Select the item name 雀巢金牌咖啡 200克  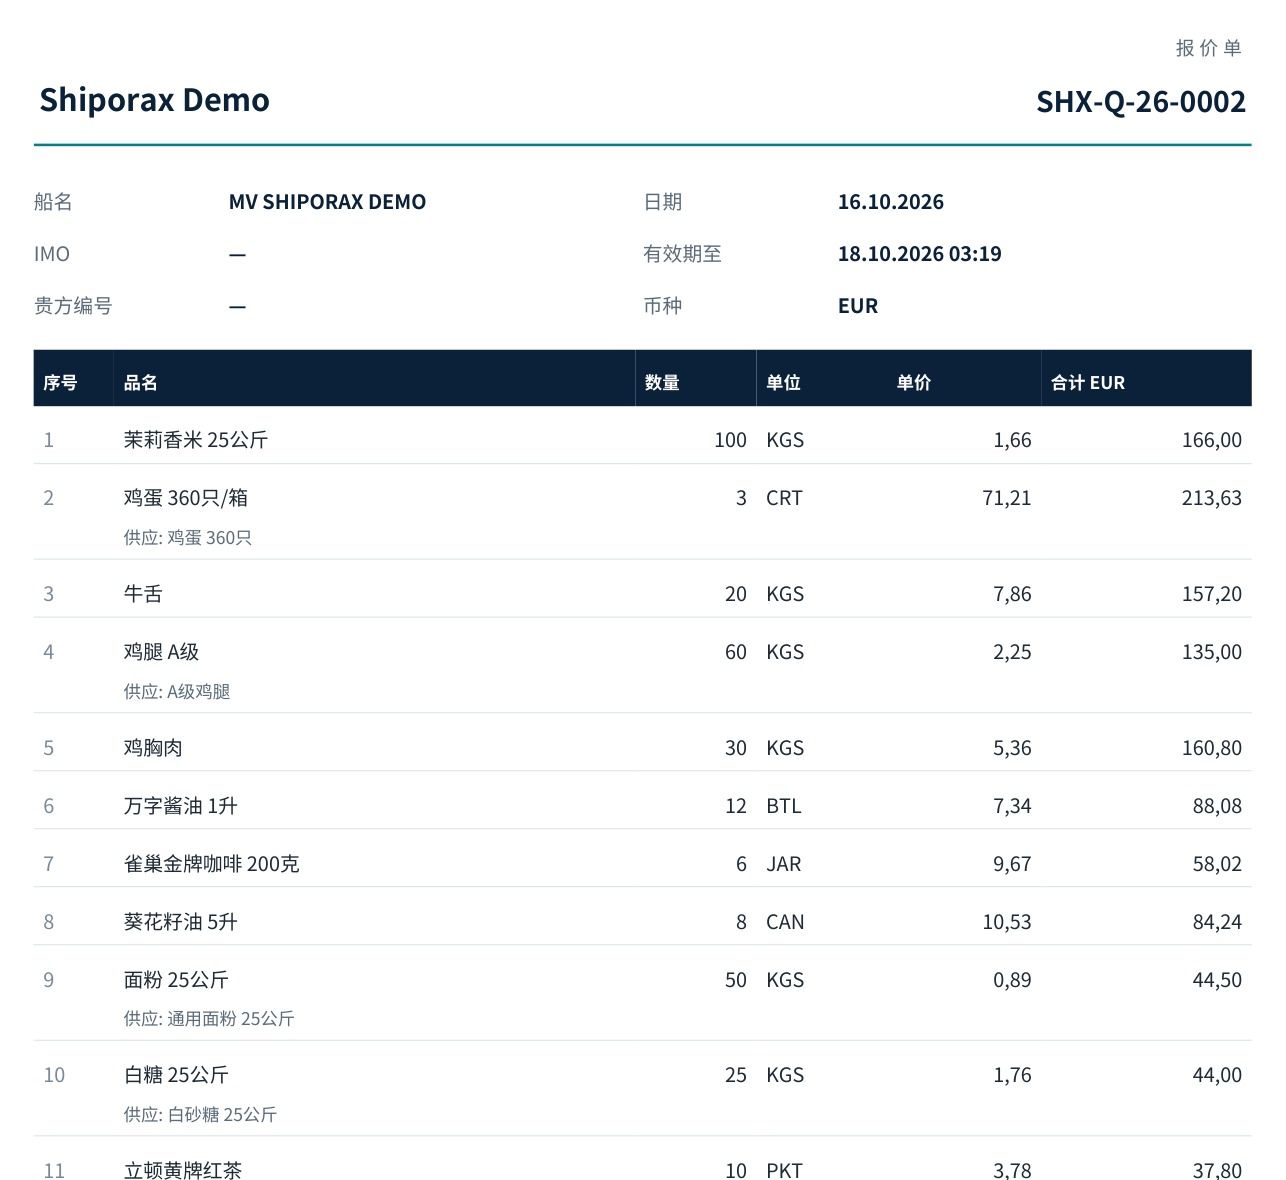pyautogui.click(x=212, y=864)
